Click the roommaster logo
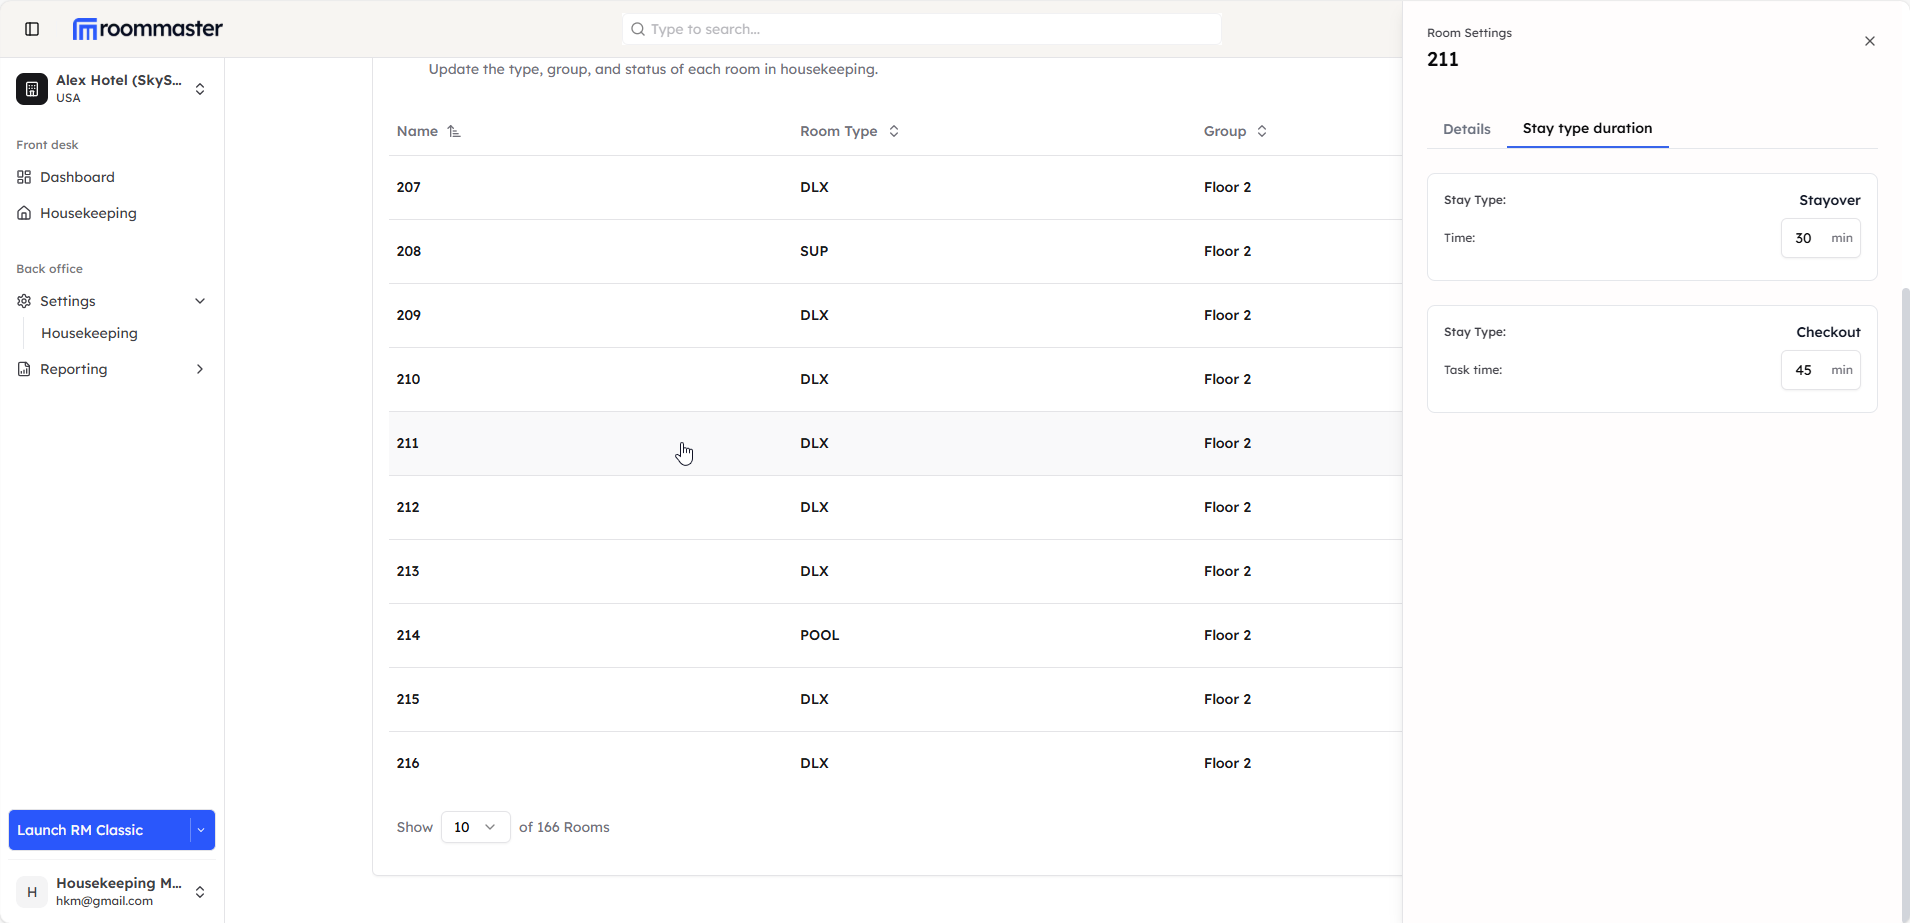This screenshot has width=1910, height=923. point(148,29)
